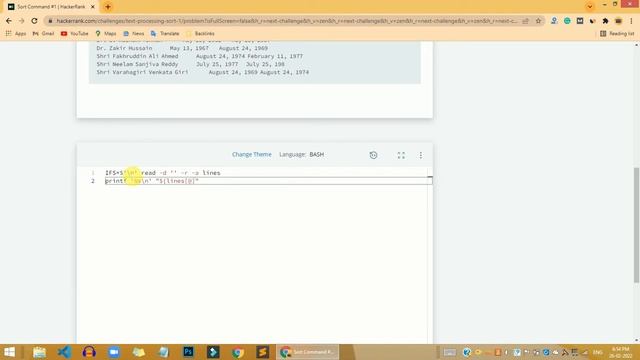Open the Language BASH dropdown
Screen dimensions: 640x360
[x=302, y=154]
